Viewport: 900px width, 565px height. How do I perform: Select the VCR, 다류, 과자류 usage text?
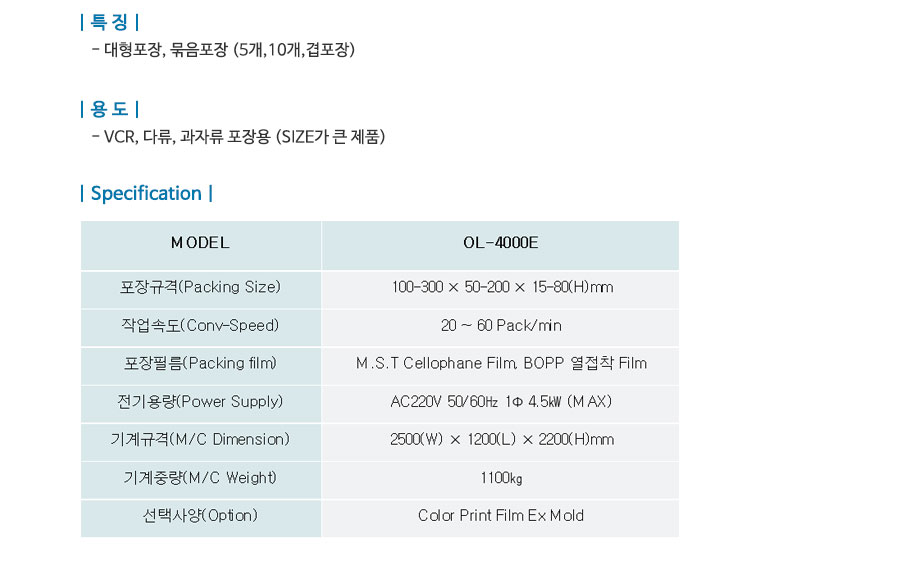pos(244,136)
